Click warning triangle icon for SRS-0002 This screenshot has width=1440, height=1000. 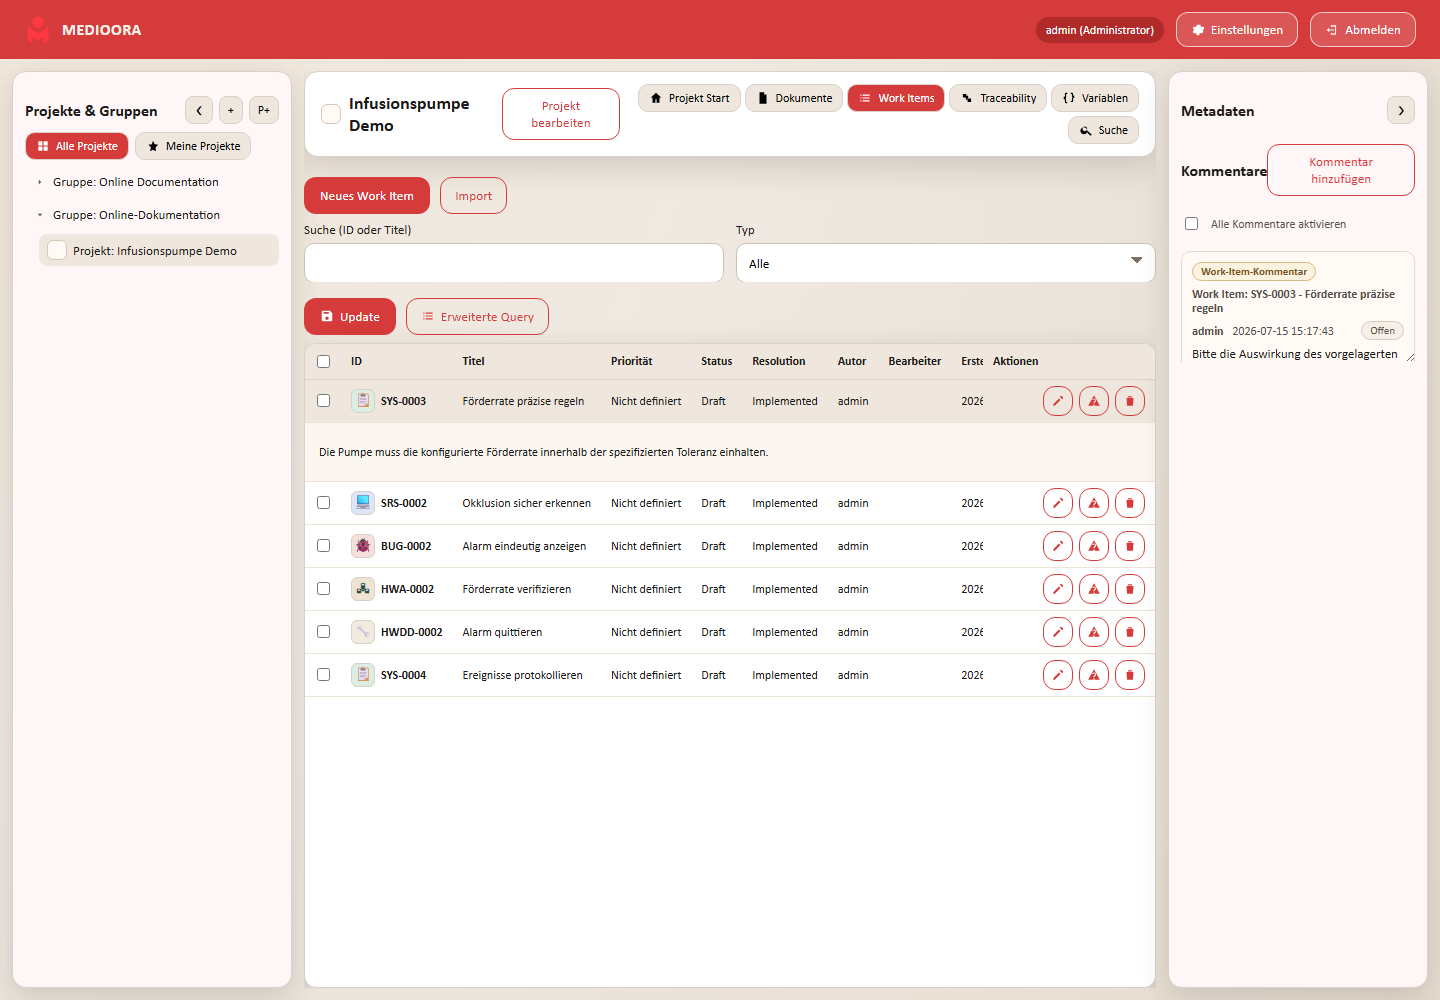coord(1094,503)
